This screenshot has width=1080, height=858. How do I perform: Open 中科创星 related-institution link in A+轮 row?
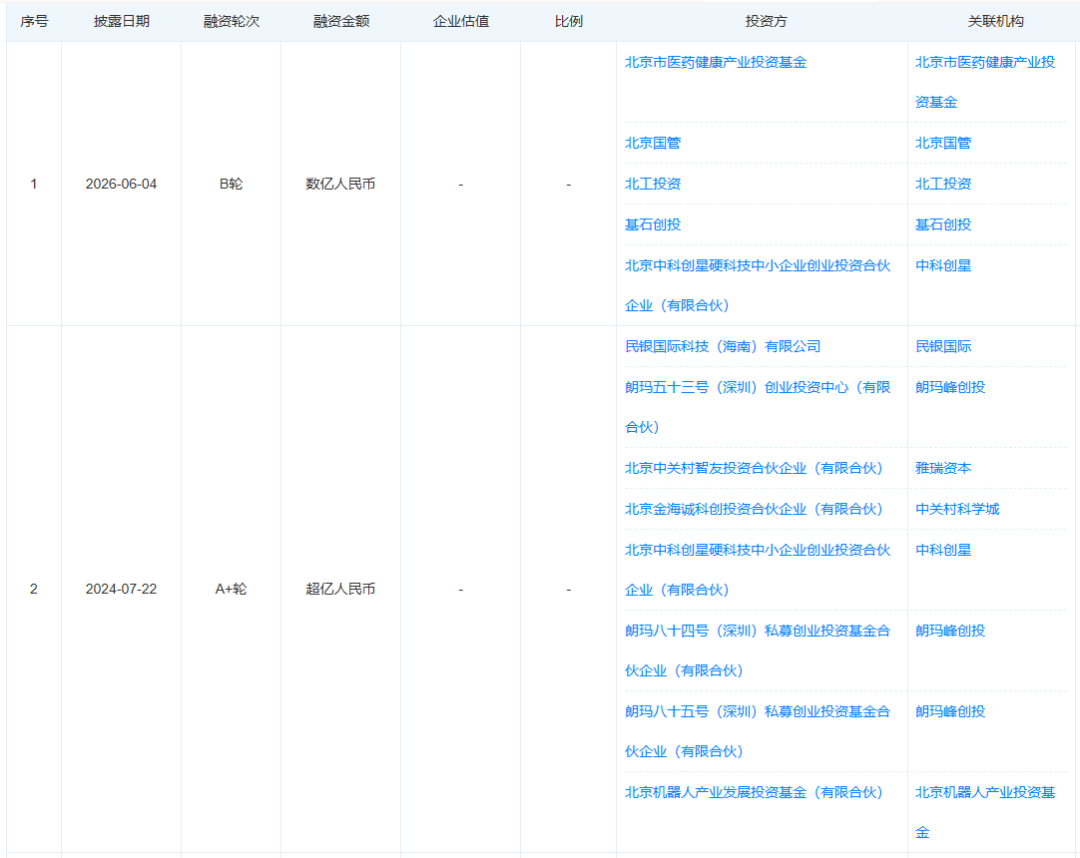[943, 550]
